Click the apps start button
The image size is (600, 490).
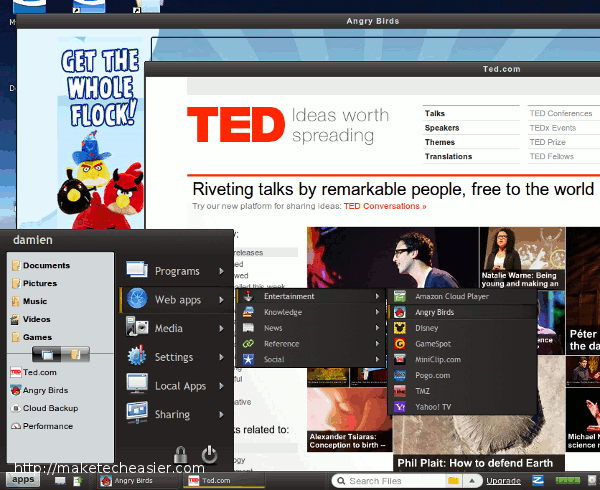tap(23, 480)
